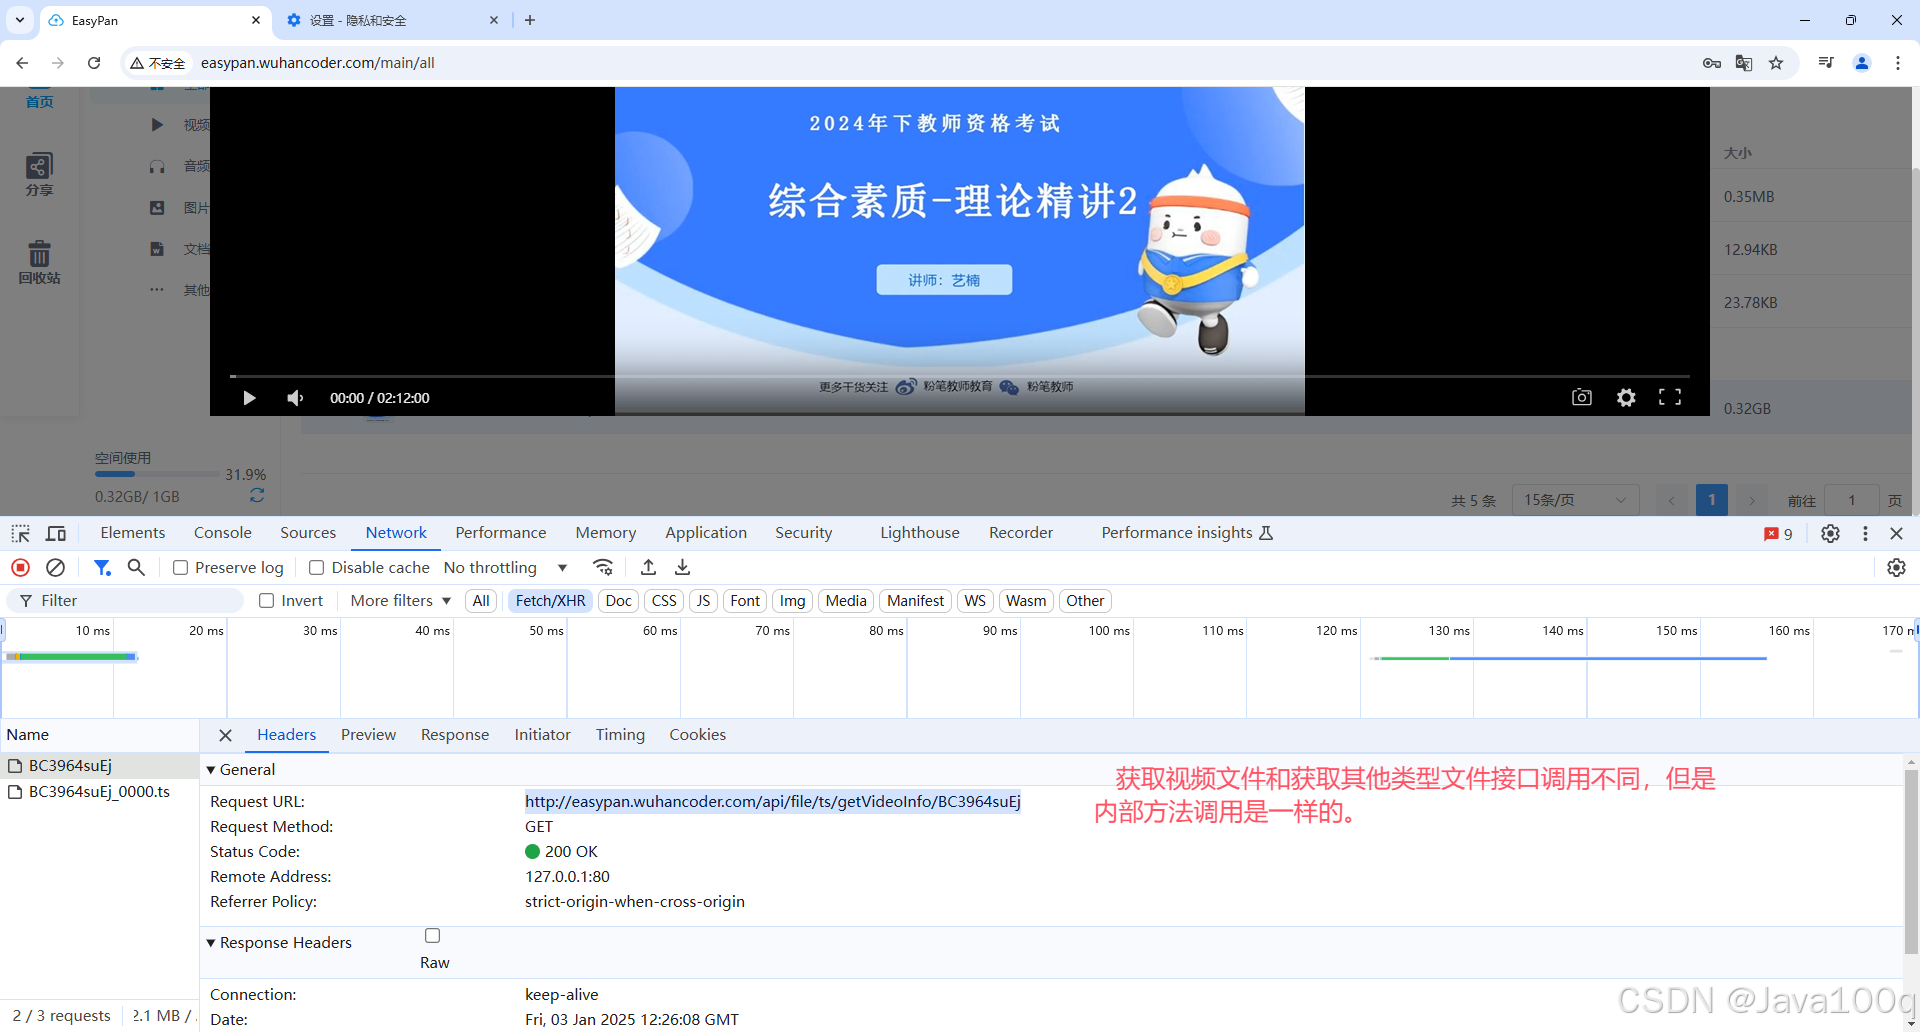Clear the network log
Viewport: 1920px width, 1032px height.
point(56,567)
